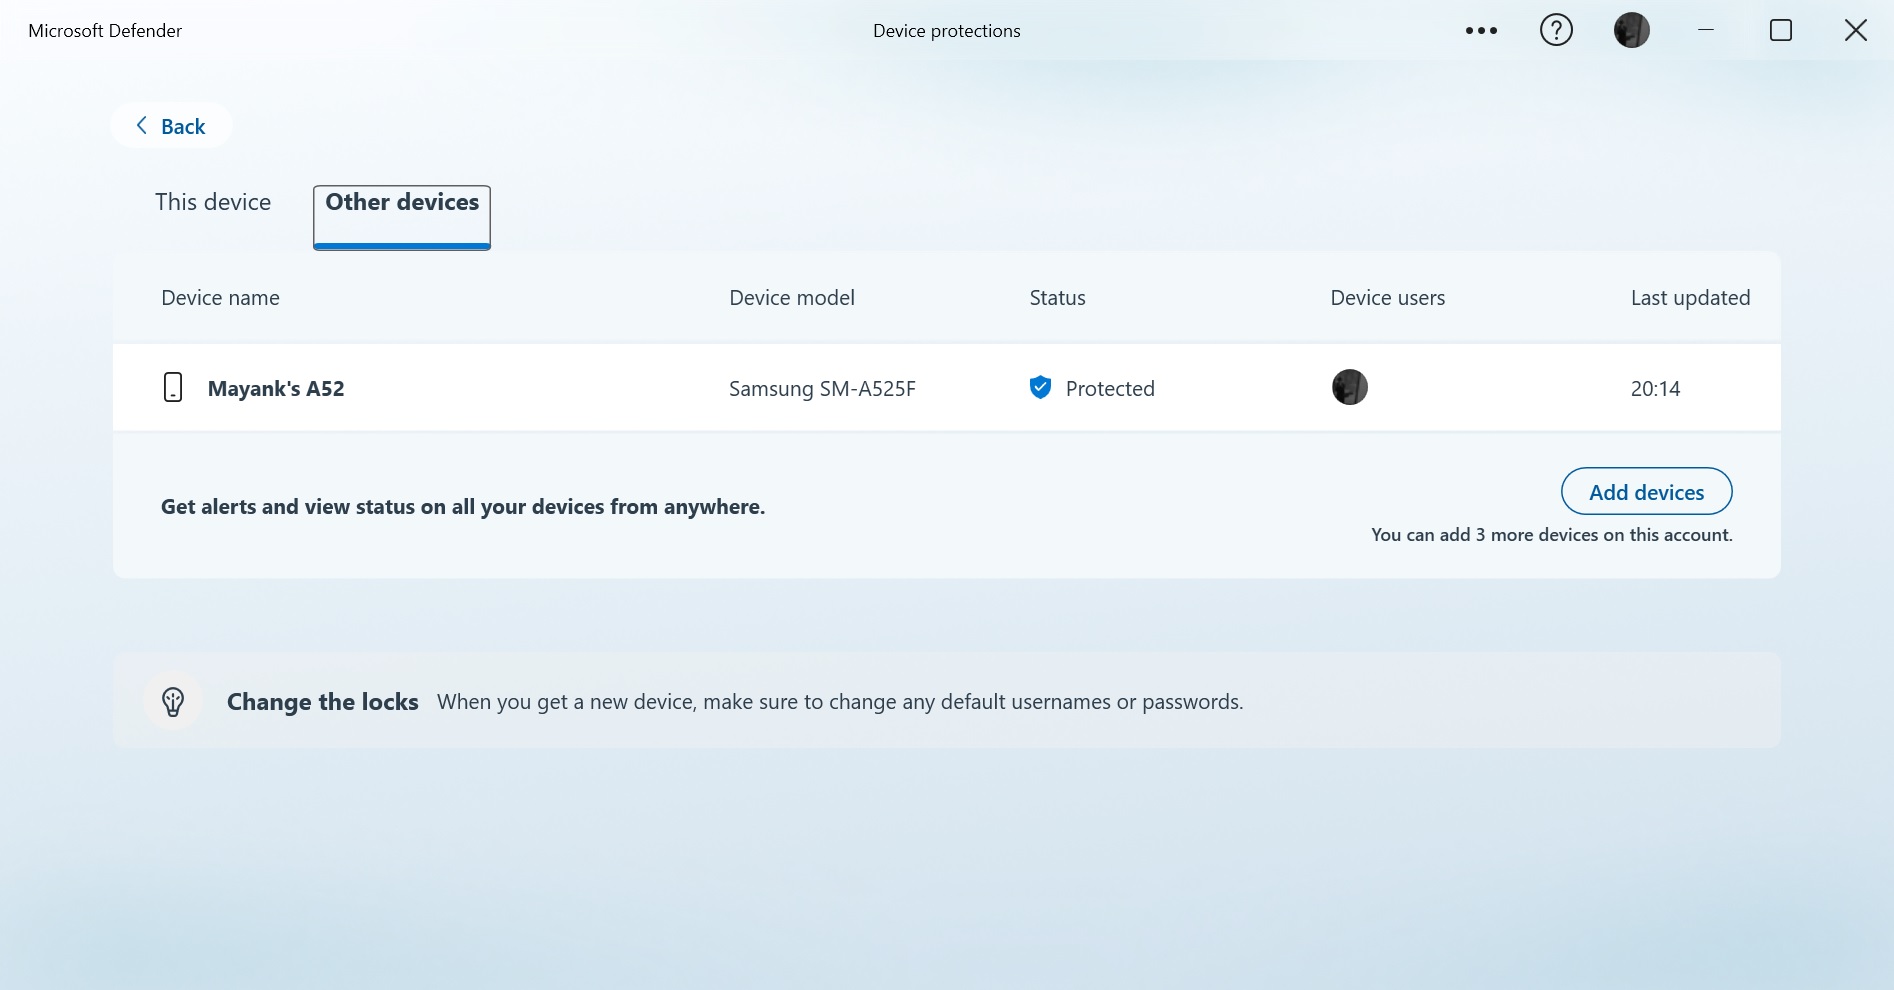The width and height of the screenshot is (1894, 990).
Task: Click the tip text about default usernames or passwords
Action: [x=840, y=702]
